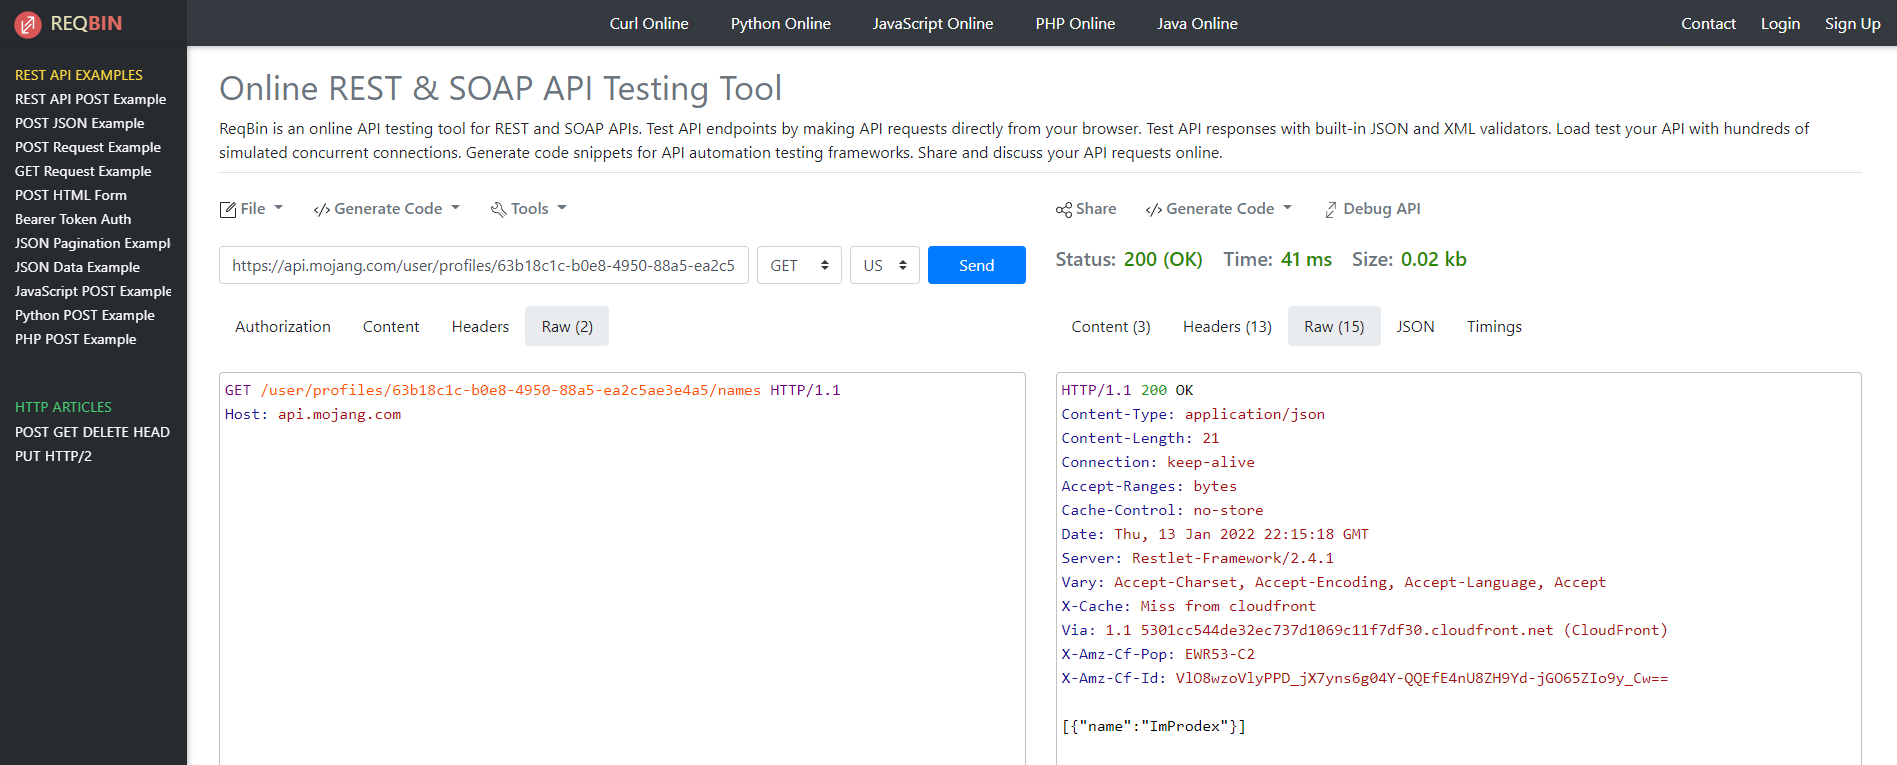The height and width of the screenshot is (765, 1897).
Task: Expand the File menu caret
Action: point(278,208)
